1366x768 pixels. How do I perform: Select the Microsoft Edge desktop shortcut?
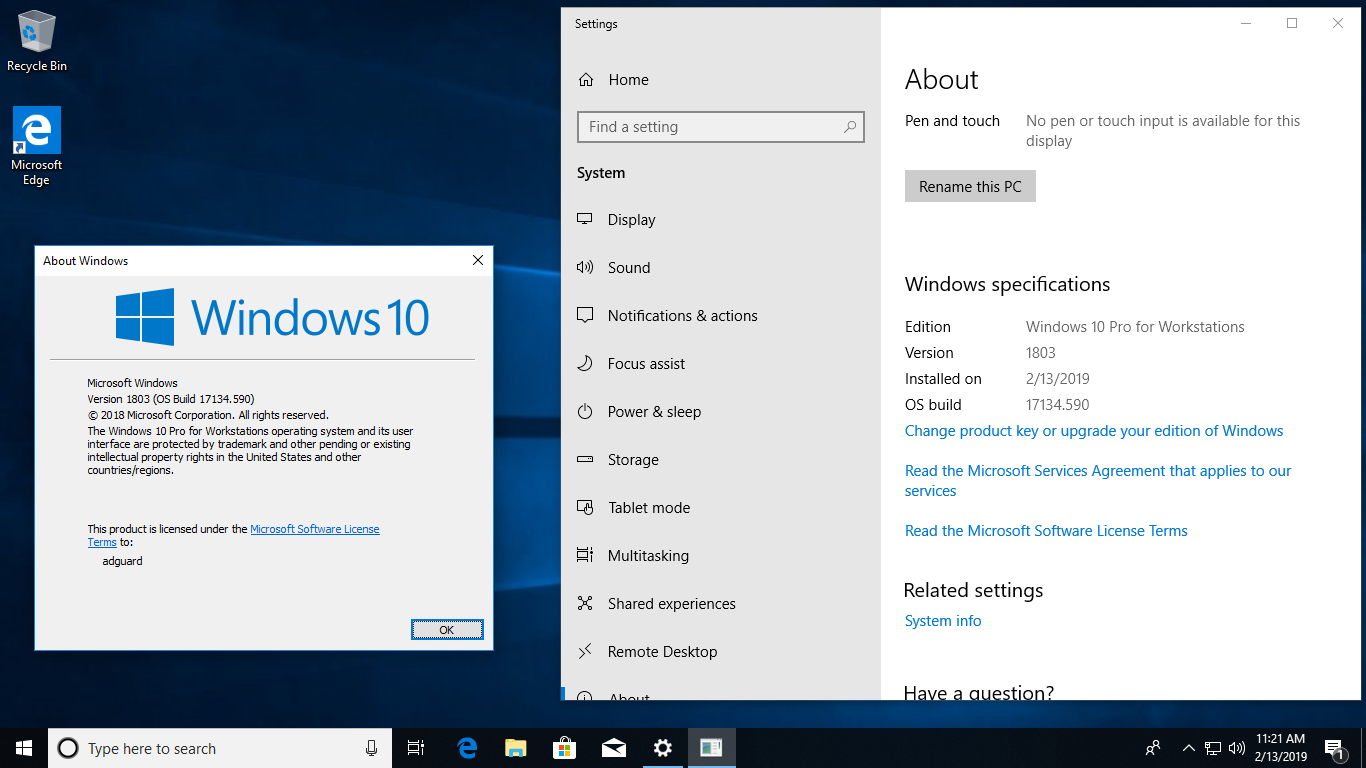(x=37, y=146)
